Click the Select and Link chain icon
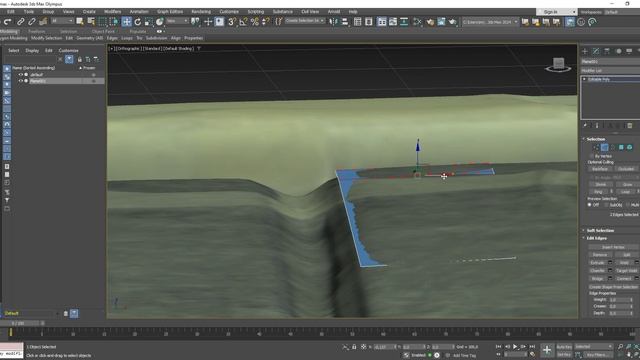This screenshot has width=640, height=360. [20, 22]
